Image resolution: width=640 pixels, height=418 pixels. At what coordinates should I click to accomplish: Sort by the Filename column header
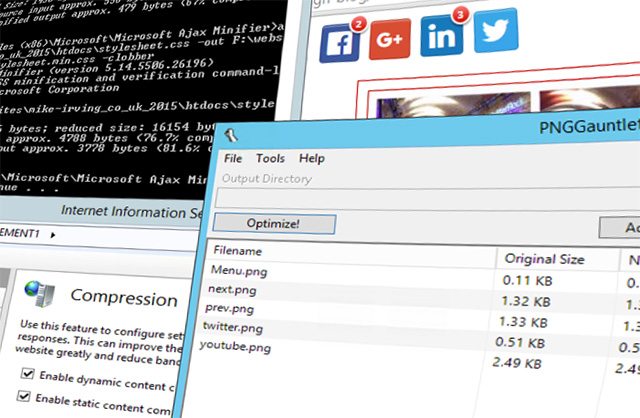[238, 251]
